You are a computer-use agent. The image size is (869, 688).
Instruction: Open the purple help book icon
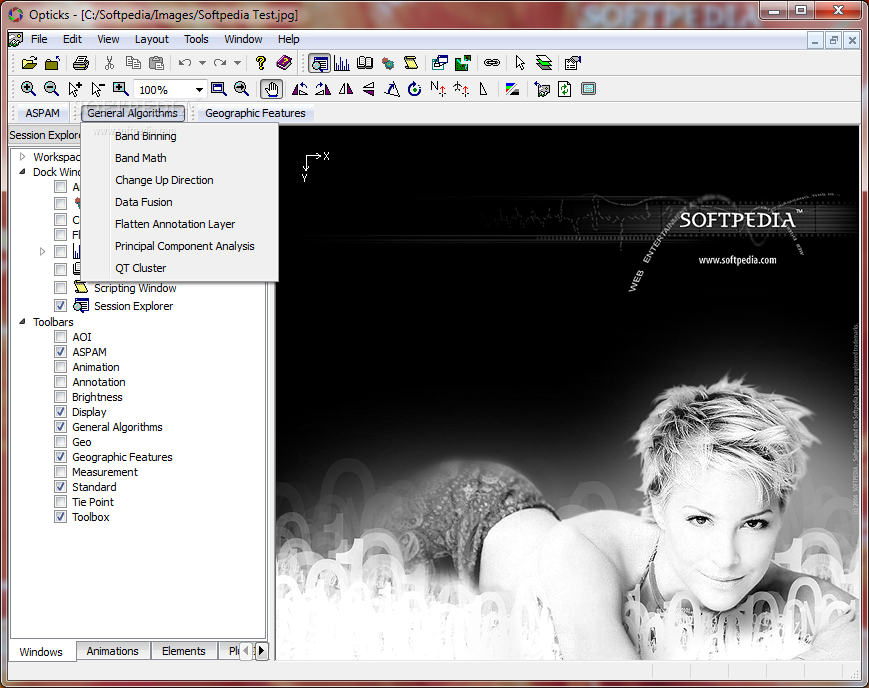(284, 63)
